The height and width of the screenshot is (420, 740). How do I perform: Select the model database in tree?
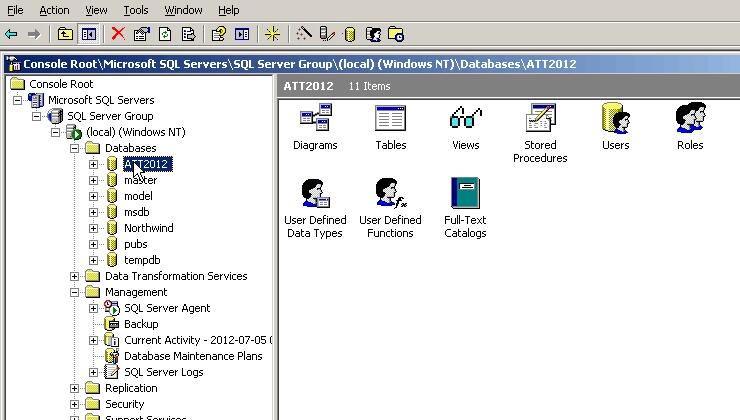(138, 196)
